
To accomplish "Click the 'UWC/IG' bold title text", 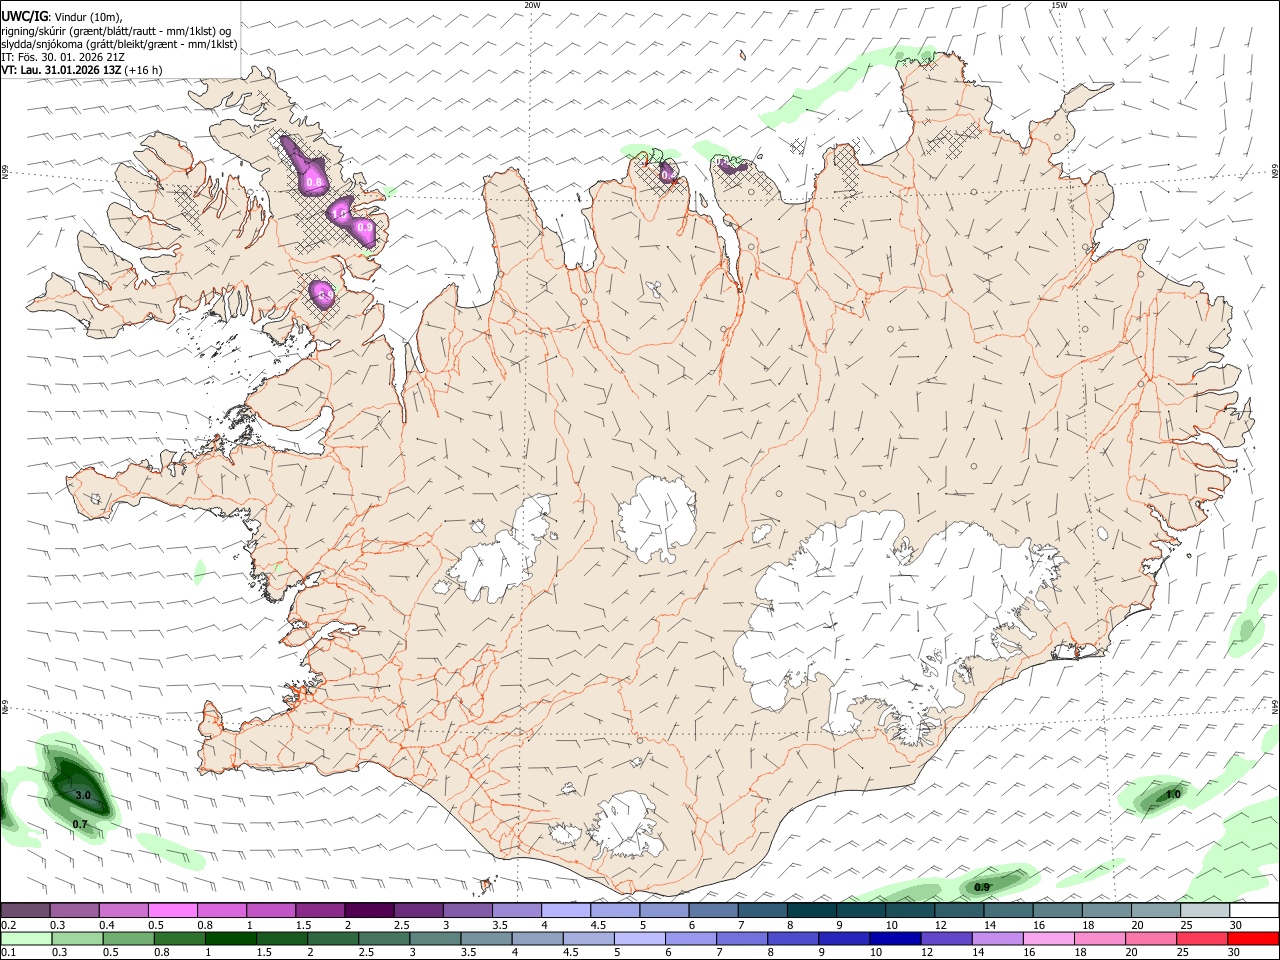I will (x=24, y=16).
